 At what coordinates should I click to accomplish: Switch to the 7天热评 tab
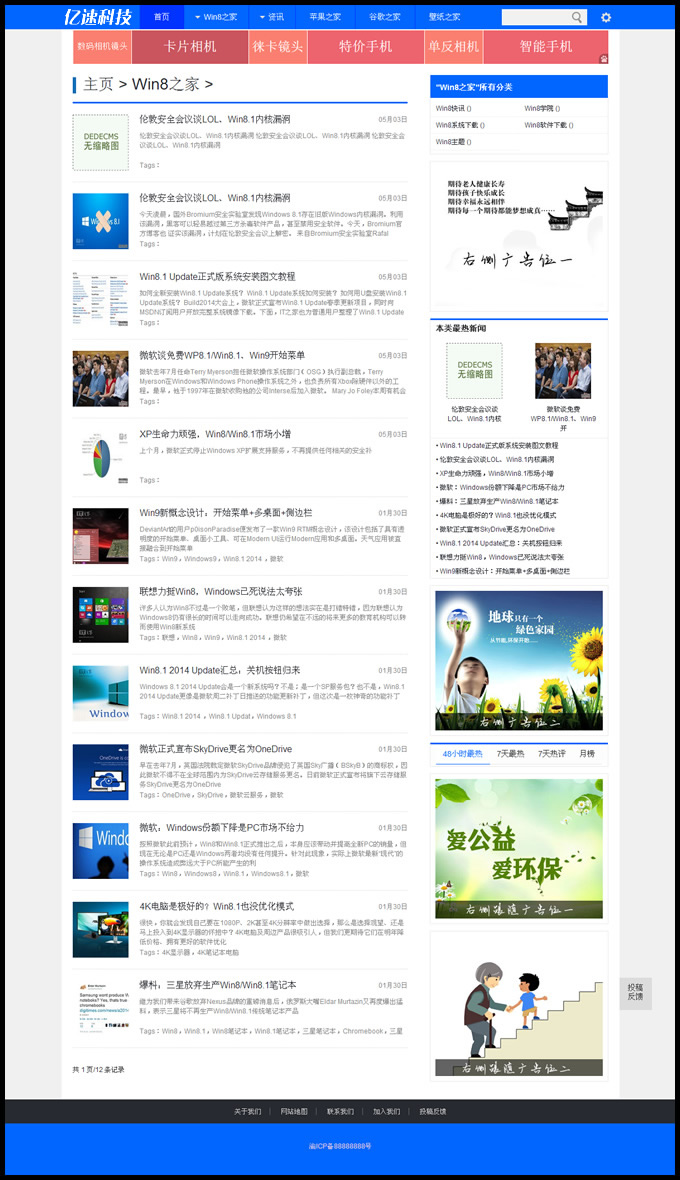click(551, 753)
